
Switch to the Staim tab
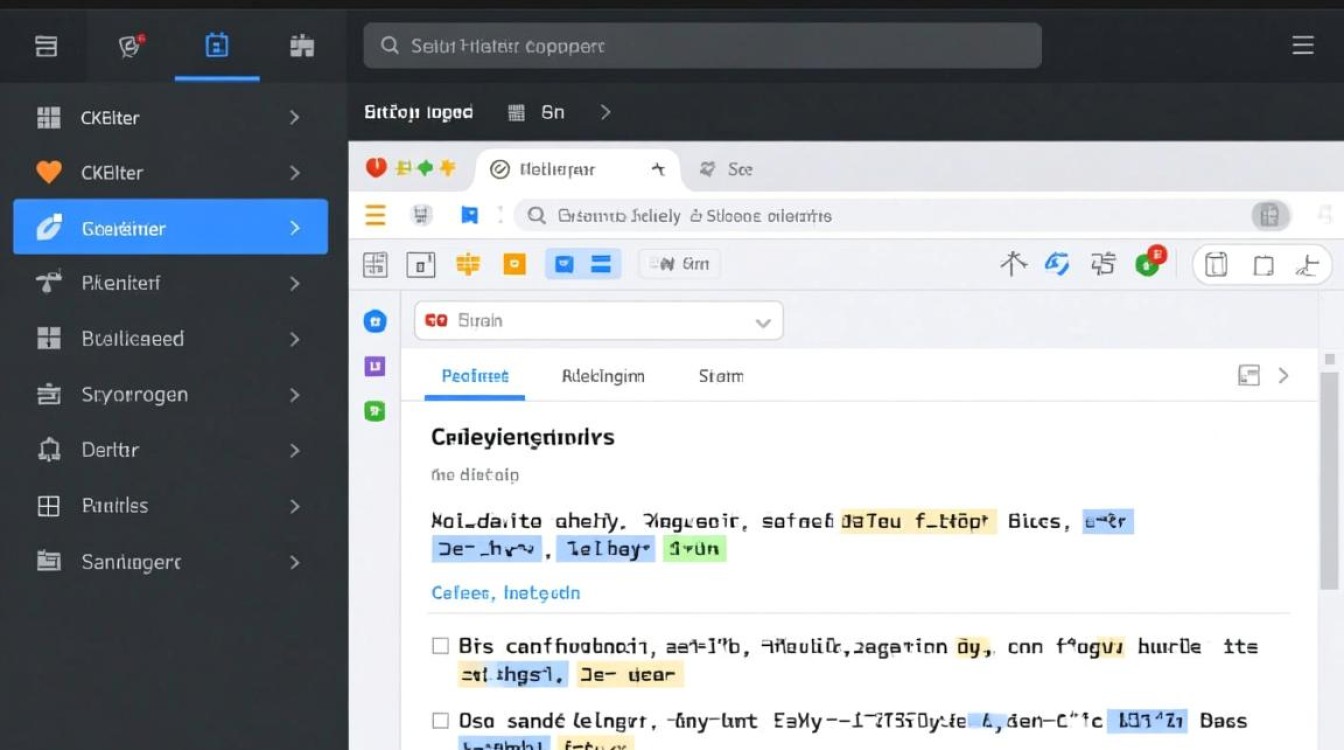tap(720, 376)
